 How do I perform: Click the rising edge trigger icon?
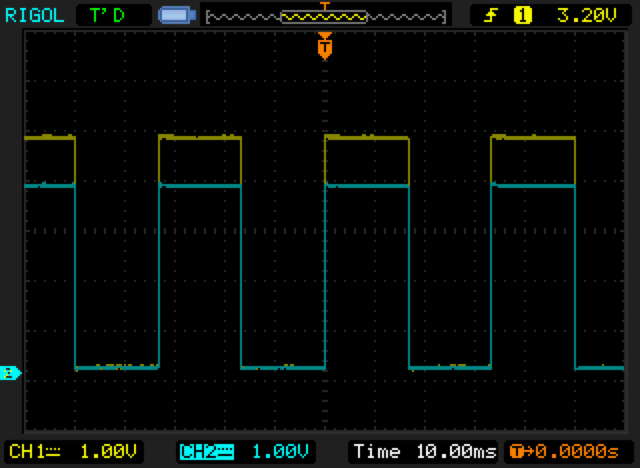coord(491,16)
